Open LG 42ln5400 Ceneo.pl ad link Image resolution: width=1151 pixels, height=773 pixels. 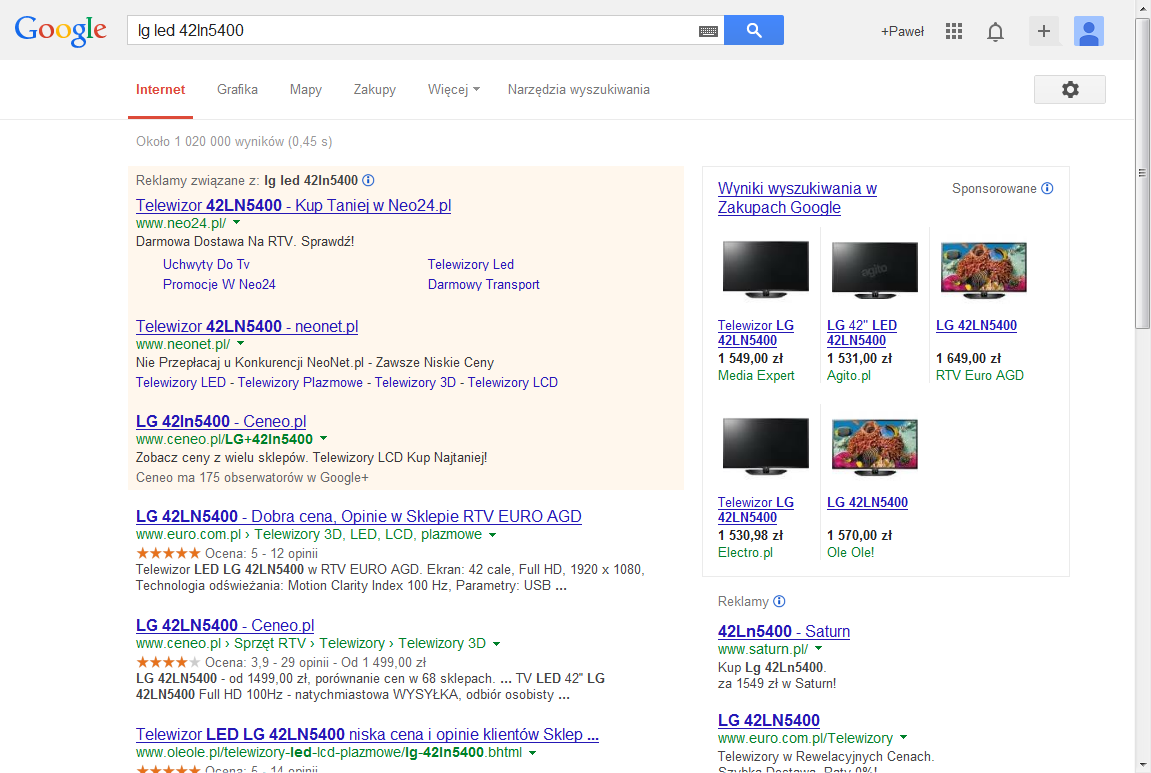pyautogui.click(x=221, y=421)
